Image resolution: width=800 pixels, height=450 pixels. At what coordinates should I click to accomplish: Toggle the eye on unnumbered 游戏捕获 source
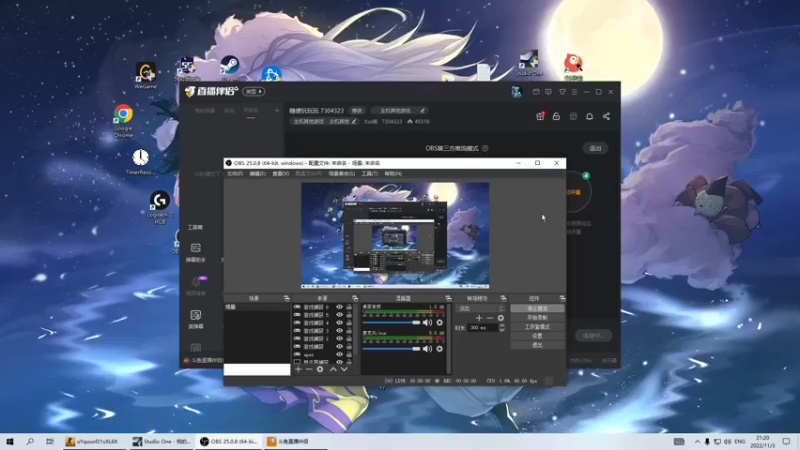pos(339,346)
